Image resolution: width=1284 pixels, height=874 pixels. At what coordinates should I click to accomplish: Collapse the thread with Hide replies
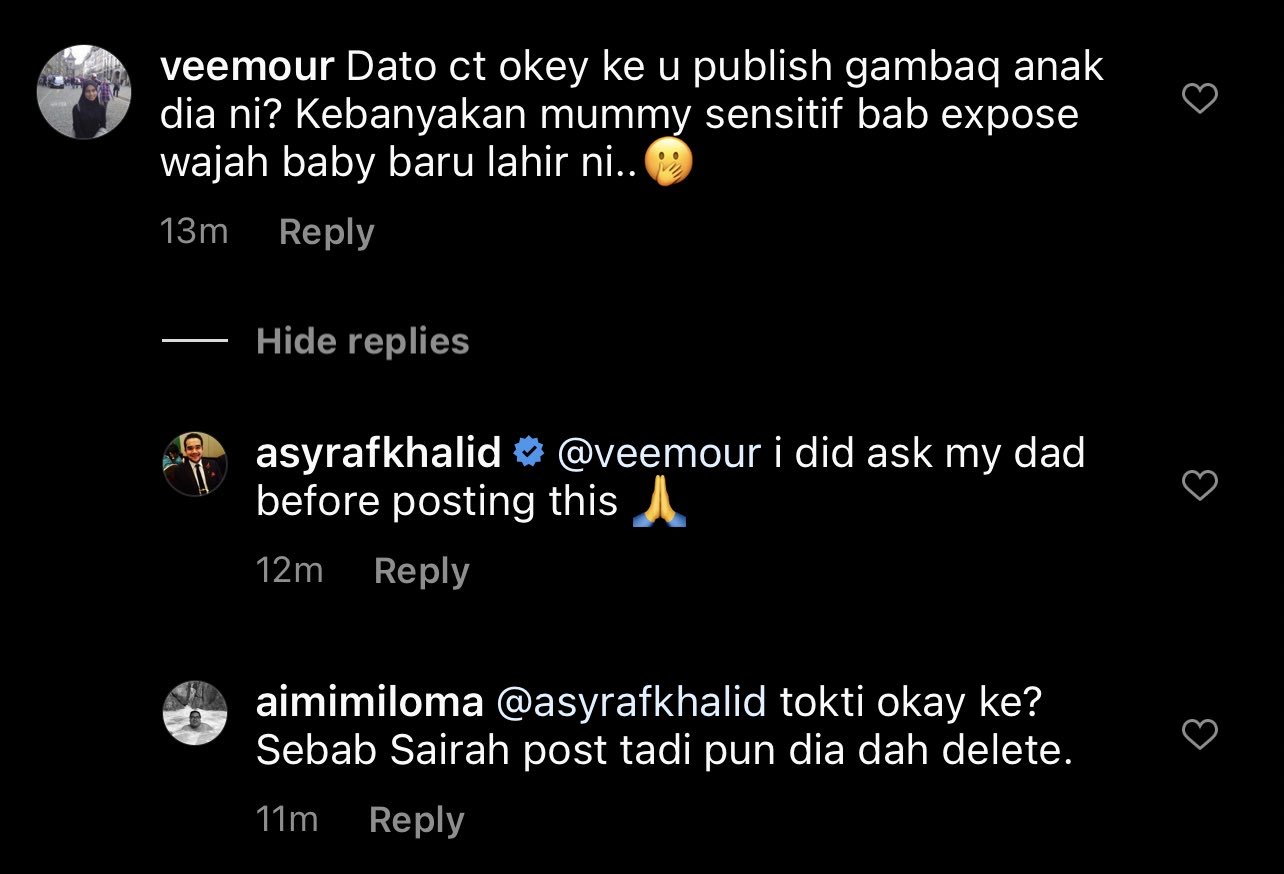(362, 342)
